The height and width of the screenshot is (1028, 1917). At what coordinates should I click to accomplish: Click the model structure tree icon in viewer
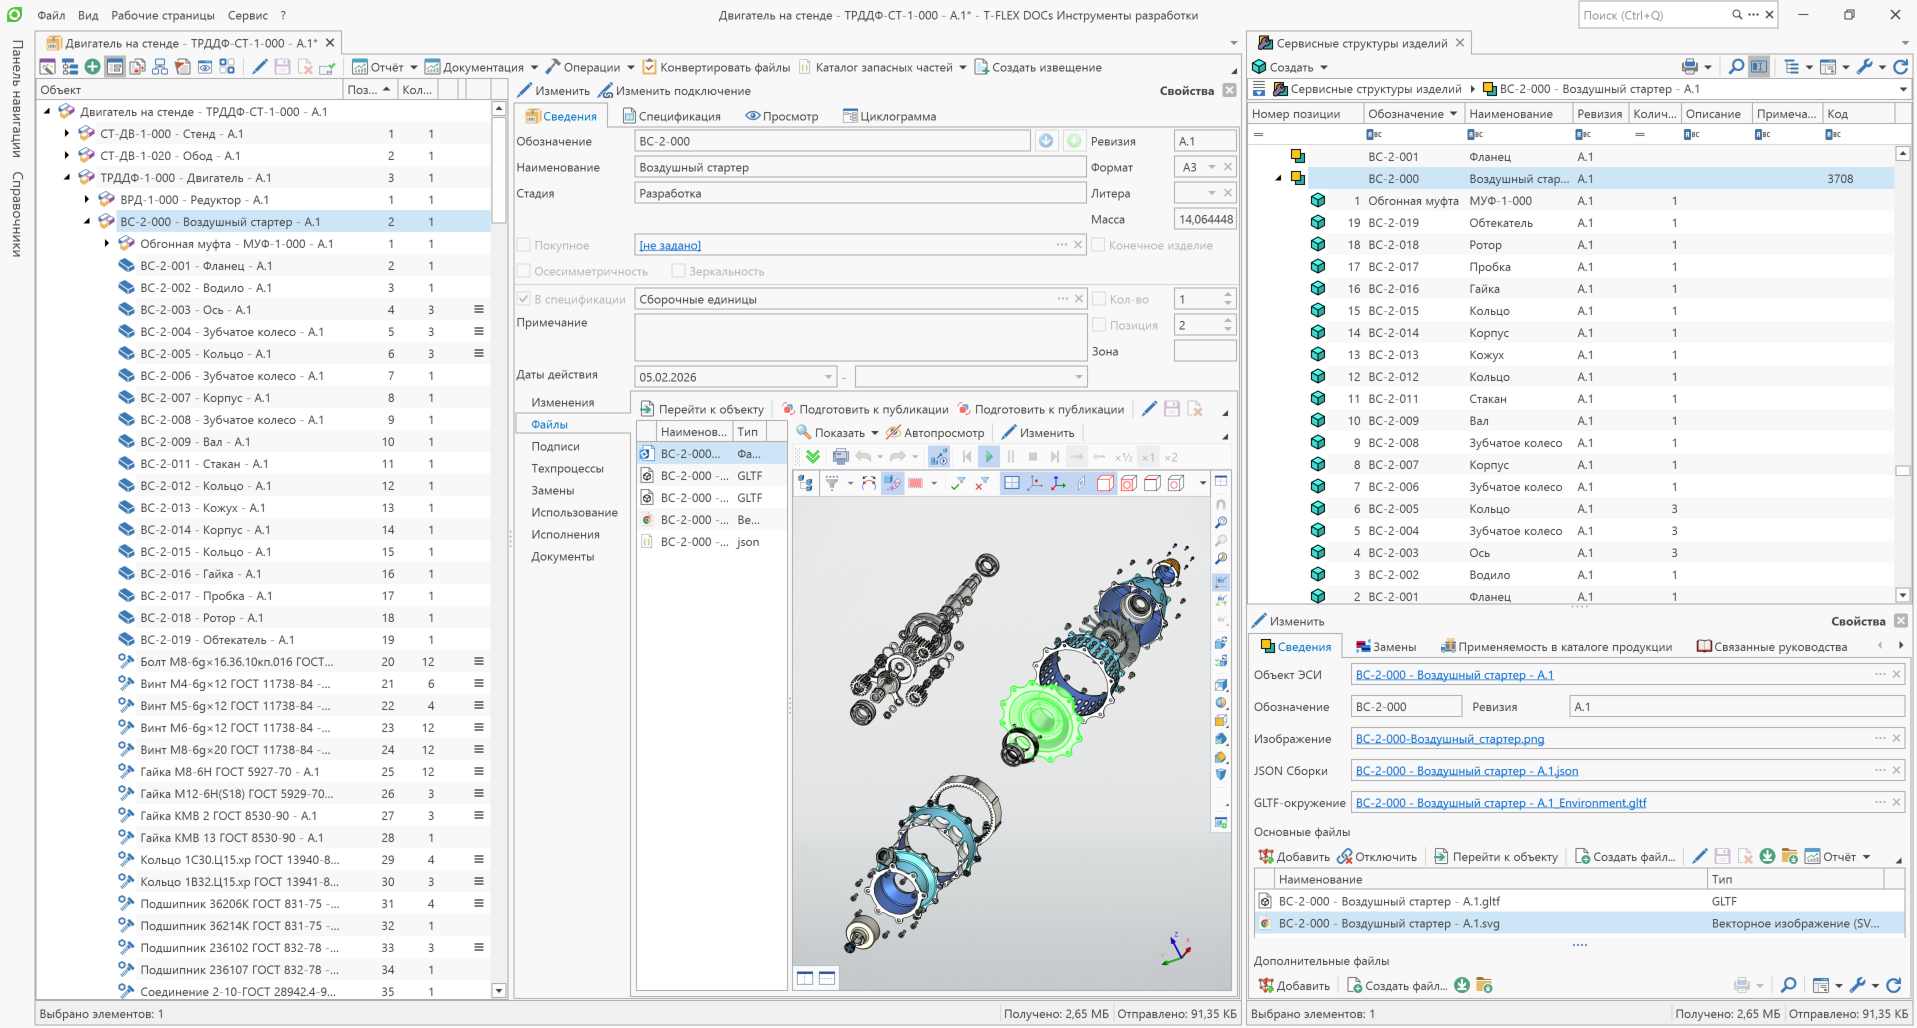(x=806, y=483)
